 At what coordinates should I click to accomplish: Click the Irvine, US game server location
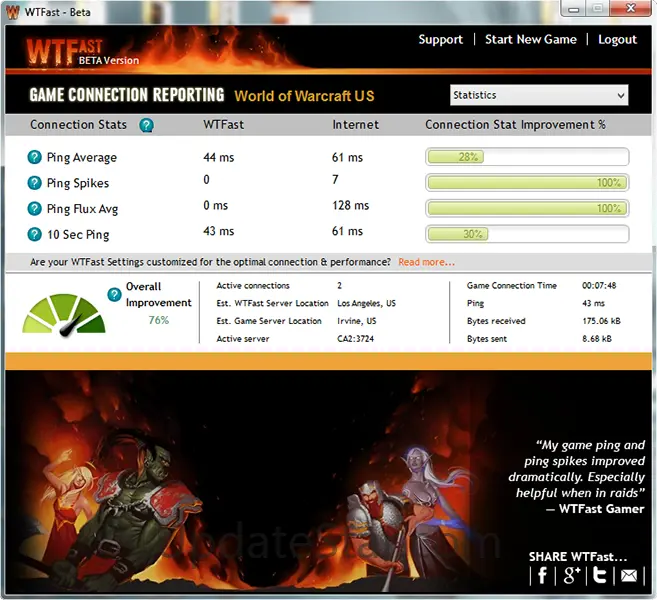tap(357, 321)
